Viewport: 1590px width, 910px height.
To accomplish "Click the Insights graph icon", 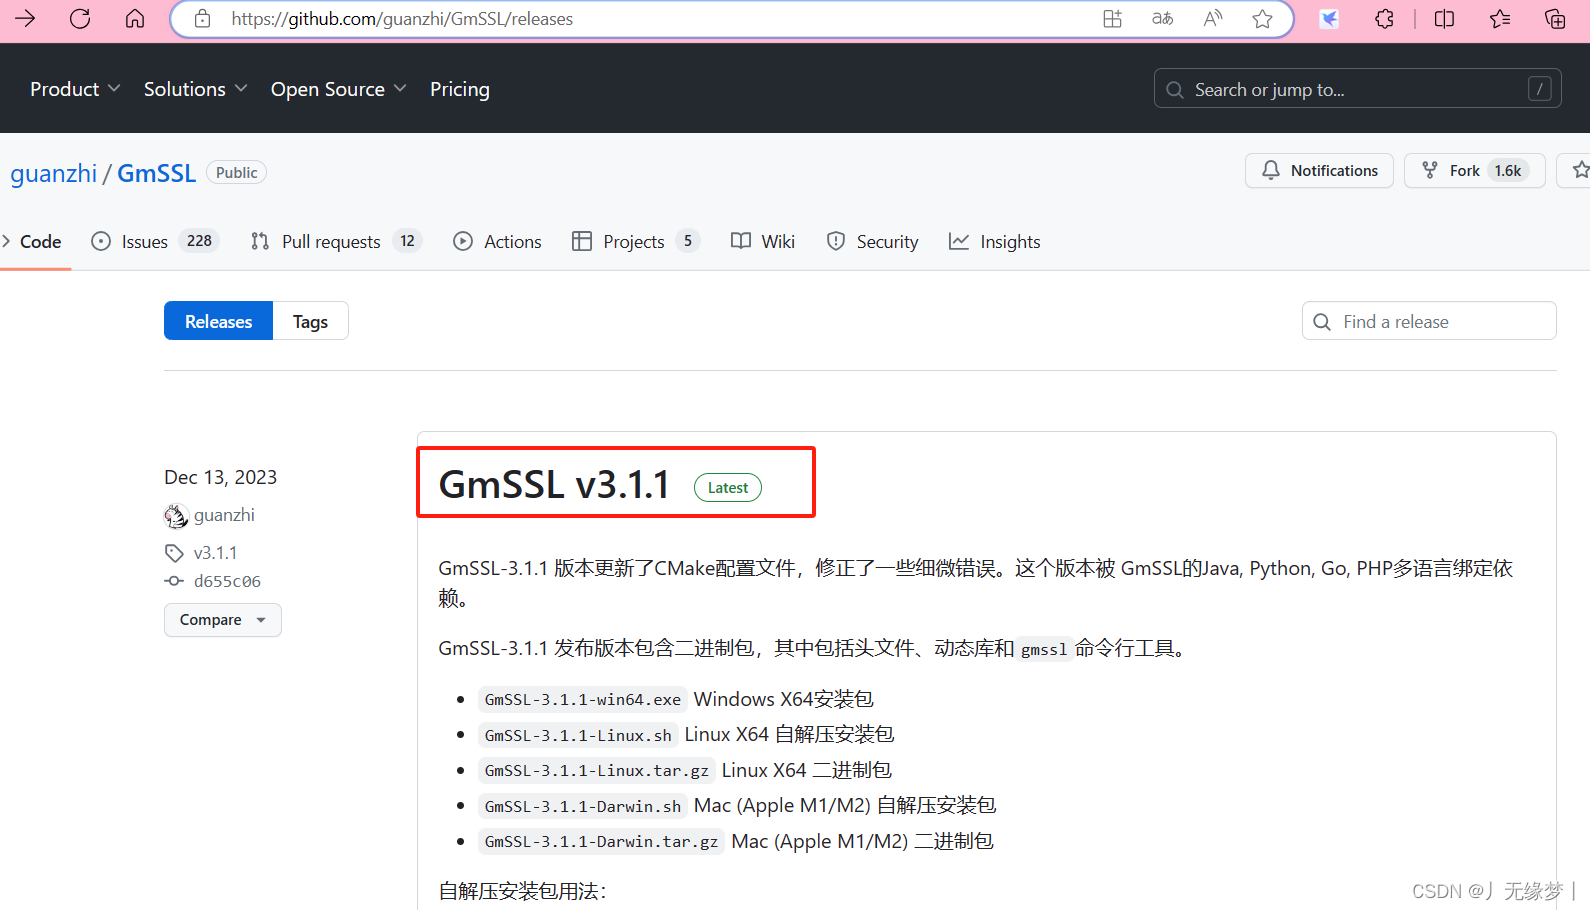I will click(959, 241).
